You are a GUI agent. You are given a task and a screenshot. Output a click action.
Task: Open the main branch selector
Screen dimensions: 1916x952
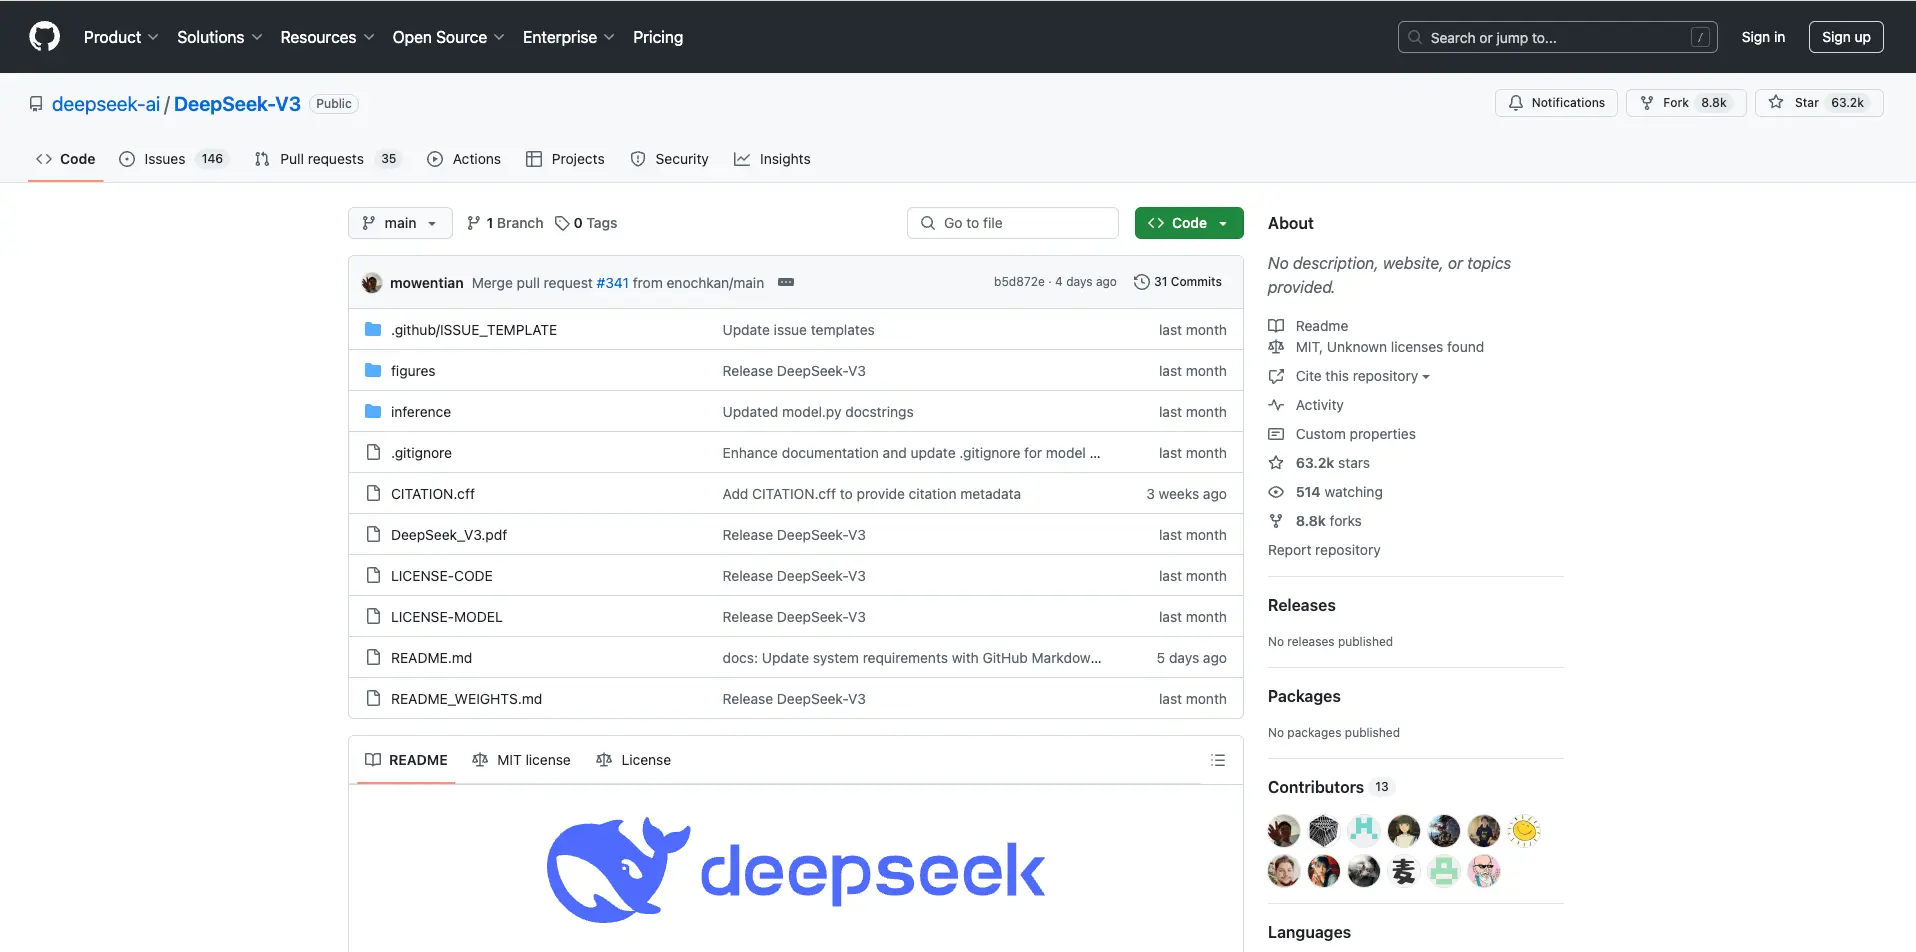coord(400,223)
